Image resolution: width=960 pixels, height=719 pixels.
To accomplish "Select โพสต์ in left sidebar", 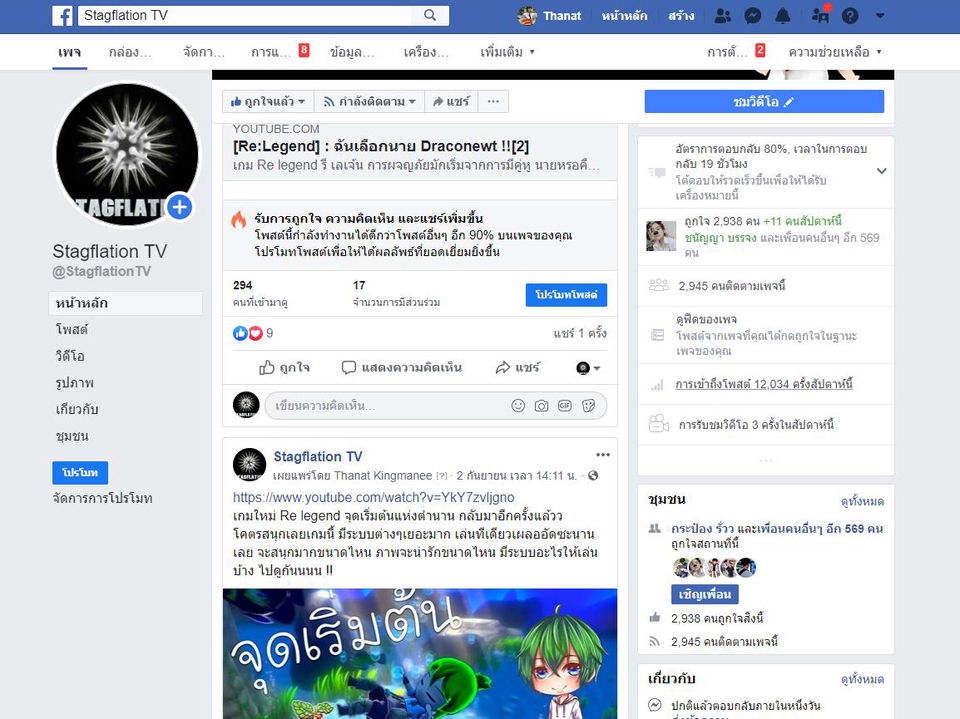I will [72, 329].
